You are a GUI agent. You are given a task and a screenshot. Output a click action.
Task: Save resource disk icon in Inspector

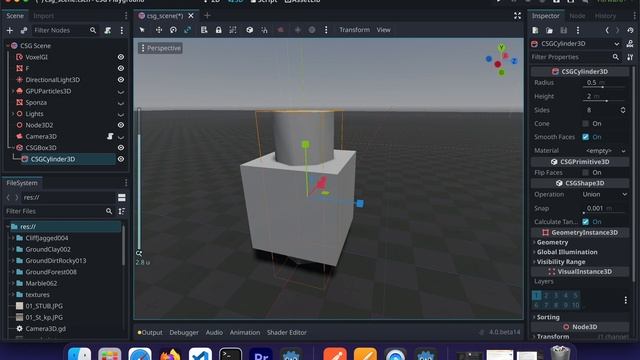pyautogui.click(x=564, y=30)
